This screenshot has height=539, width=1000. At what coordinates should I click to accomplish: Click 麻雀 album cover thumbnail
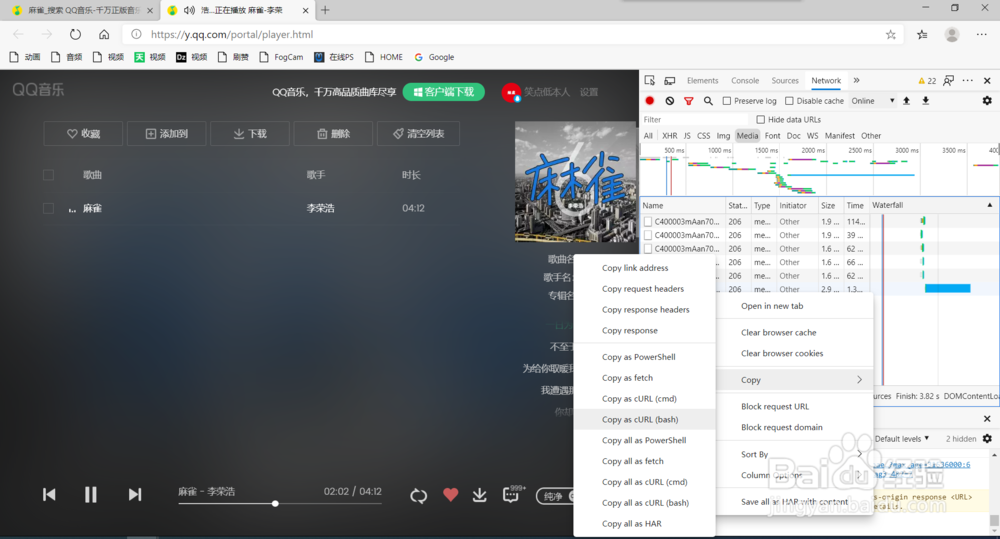tap(575, 182)
